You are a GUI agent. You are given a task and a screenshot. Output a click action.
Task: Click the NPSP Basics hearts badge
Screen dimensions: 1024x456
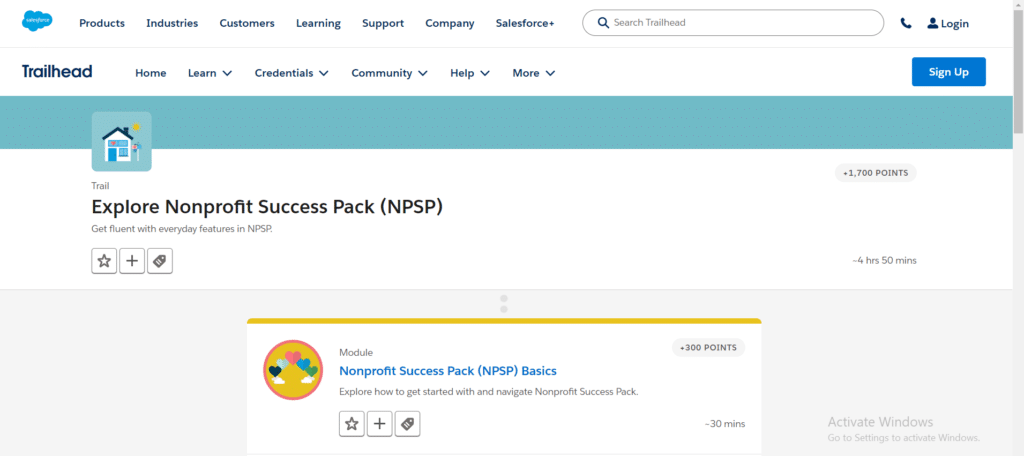[x=293, y=370]
